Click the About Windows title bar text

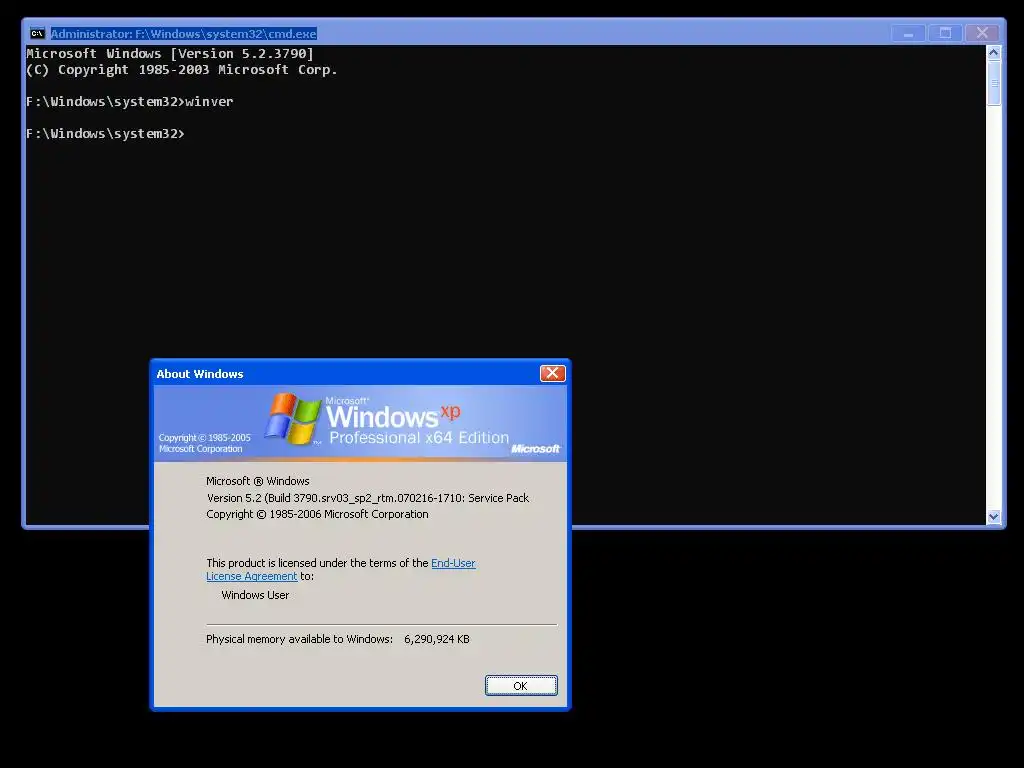pos(200,374)
